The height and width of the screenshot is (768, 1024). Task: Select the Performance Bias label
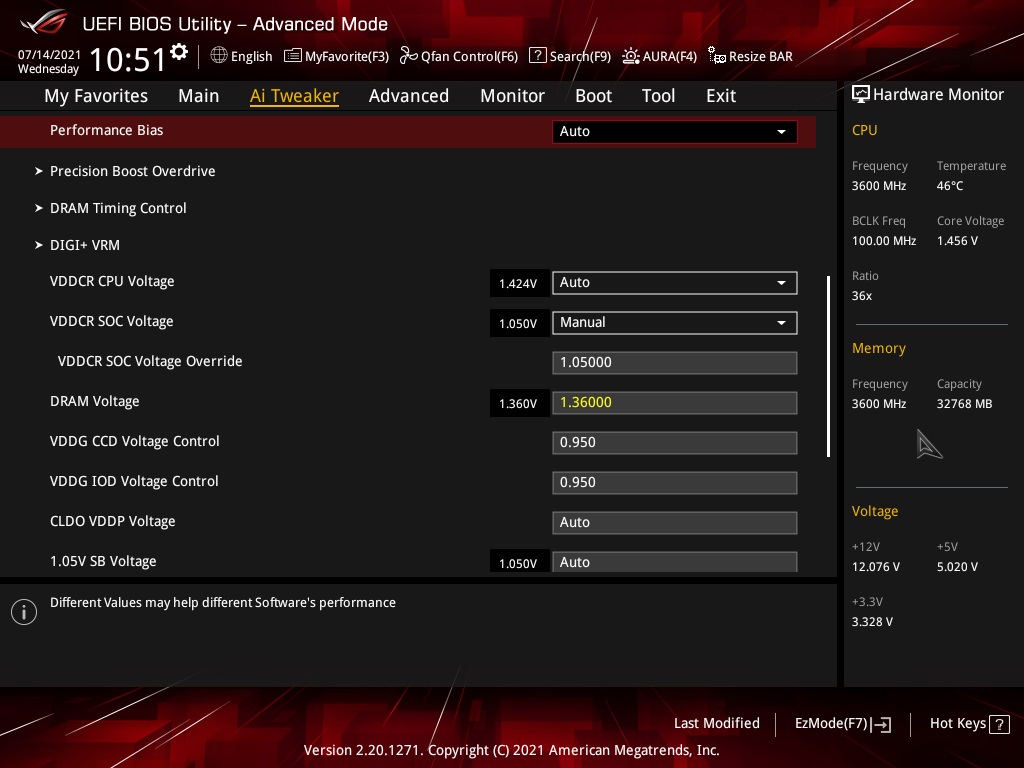point(106,131)
